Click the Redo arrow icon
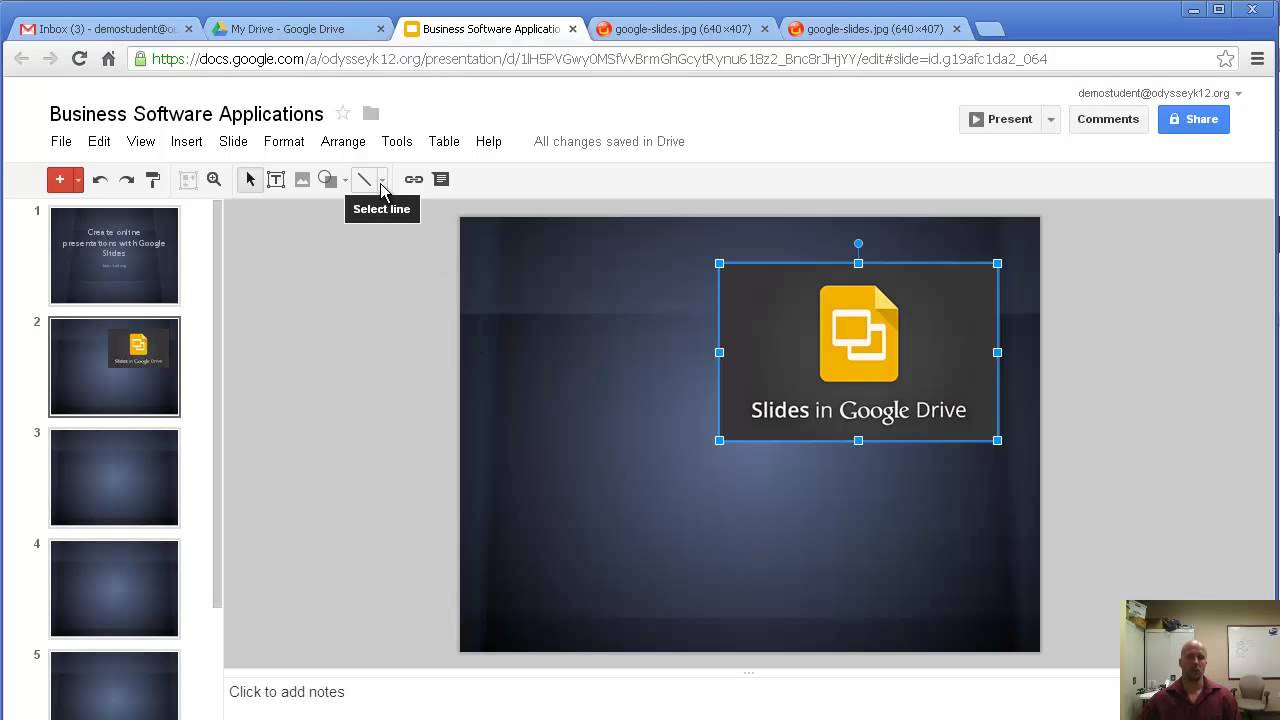This screenshot has width=1280, height=720. (126, 179)
